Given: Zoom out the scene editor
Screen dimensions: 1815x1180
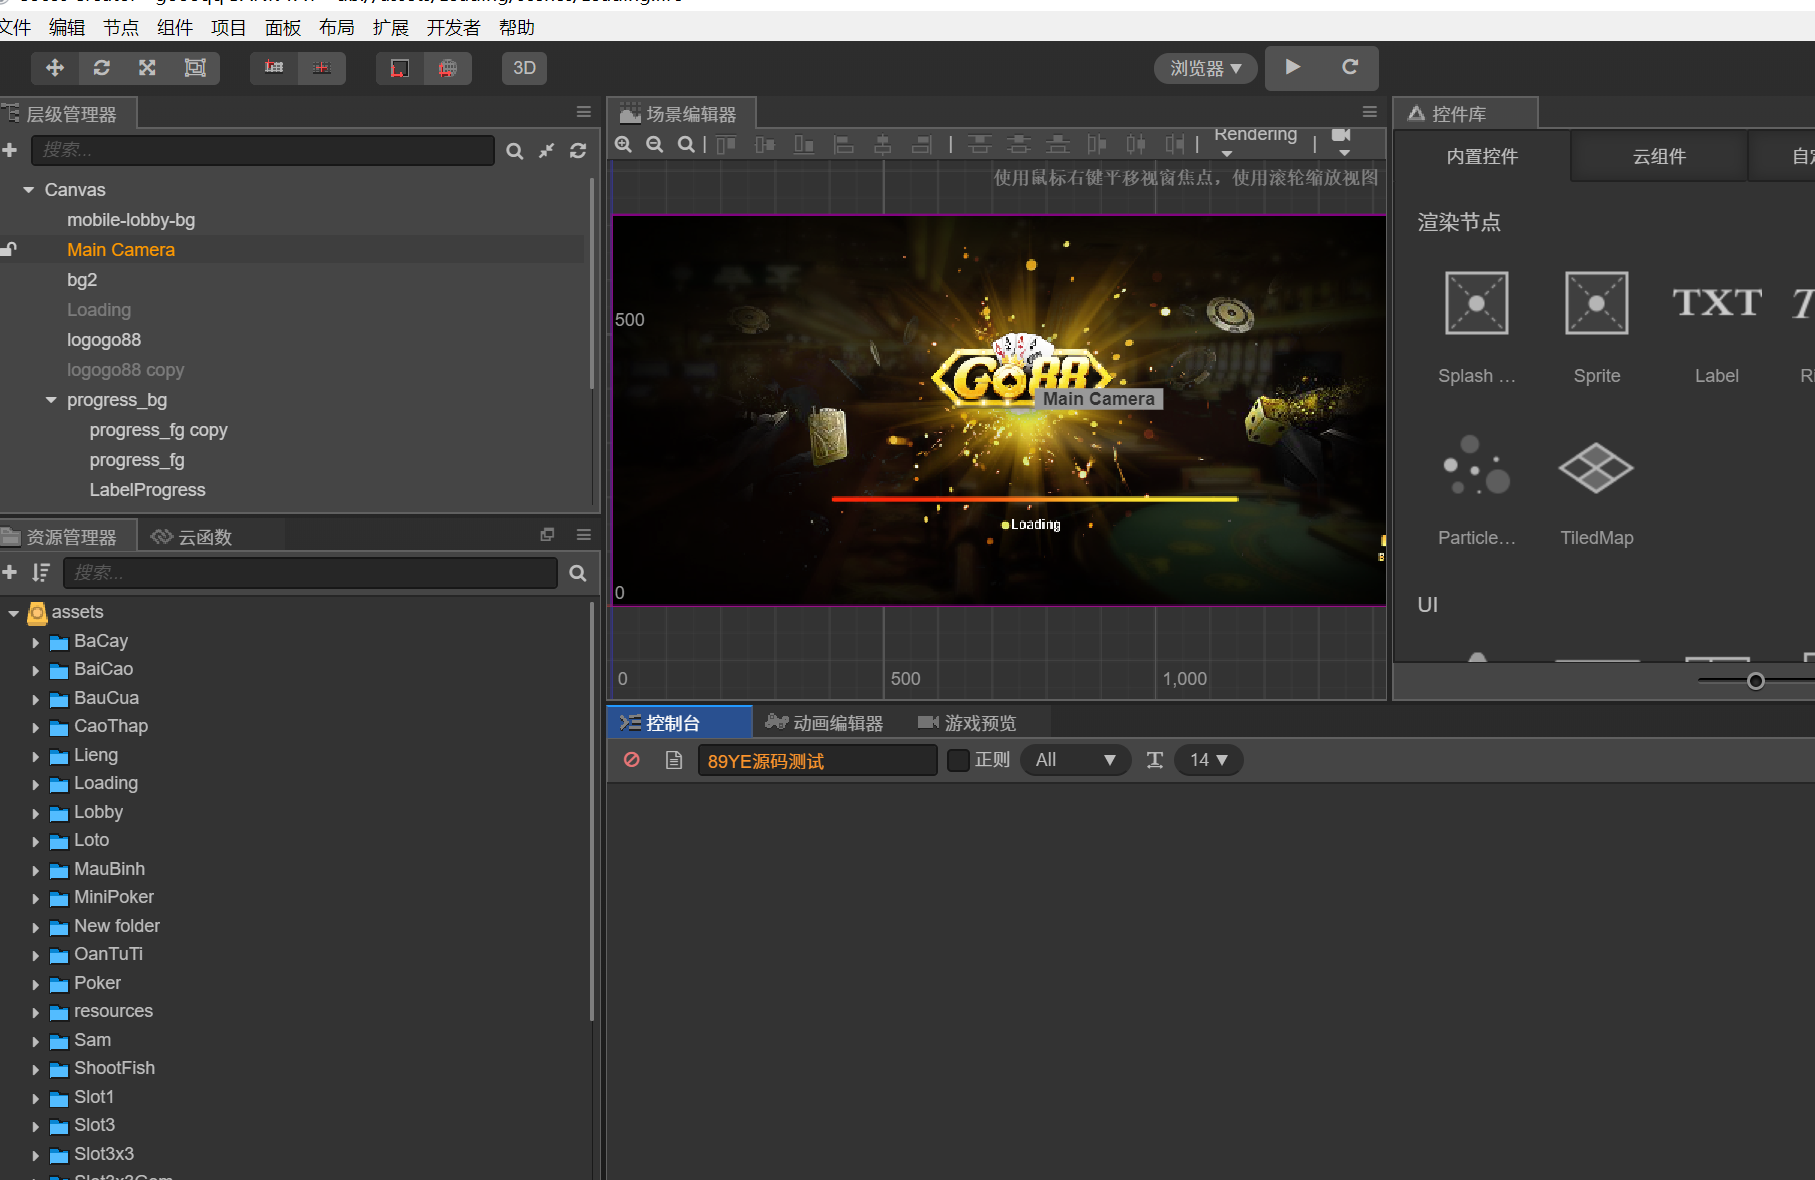Looking at the screenshot, I should (x=654, y=144).
